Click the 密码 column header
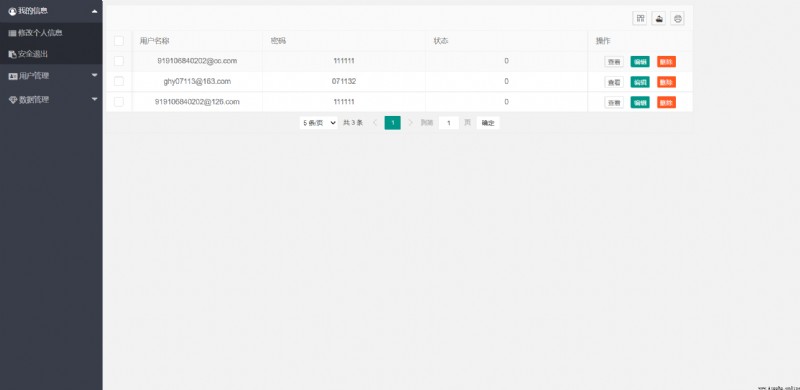This screenshot has height=390, width=800. click(344, 41)
